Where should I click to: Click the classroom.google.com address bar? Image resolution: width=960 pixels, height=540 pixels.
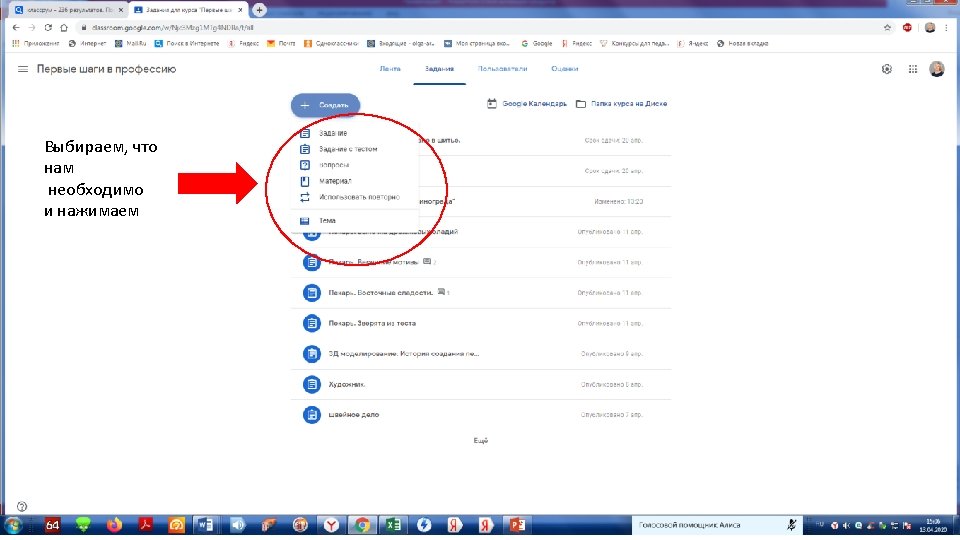[478, 28]
